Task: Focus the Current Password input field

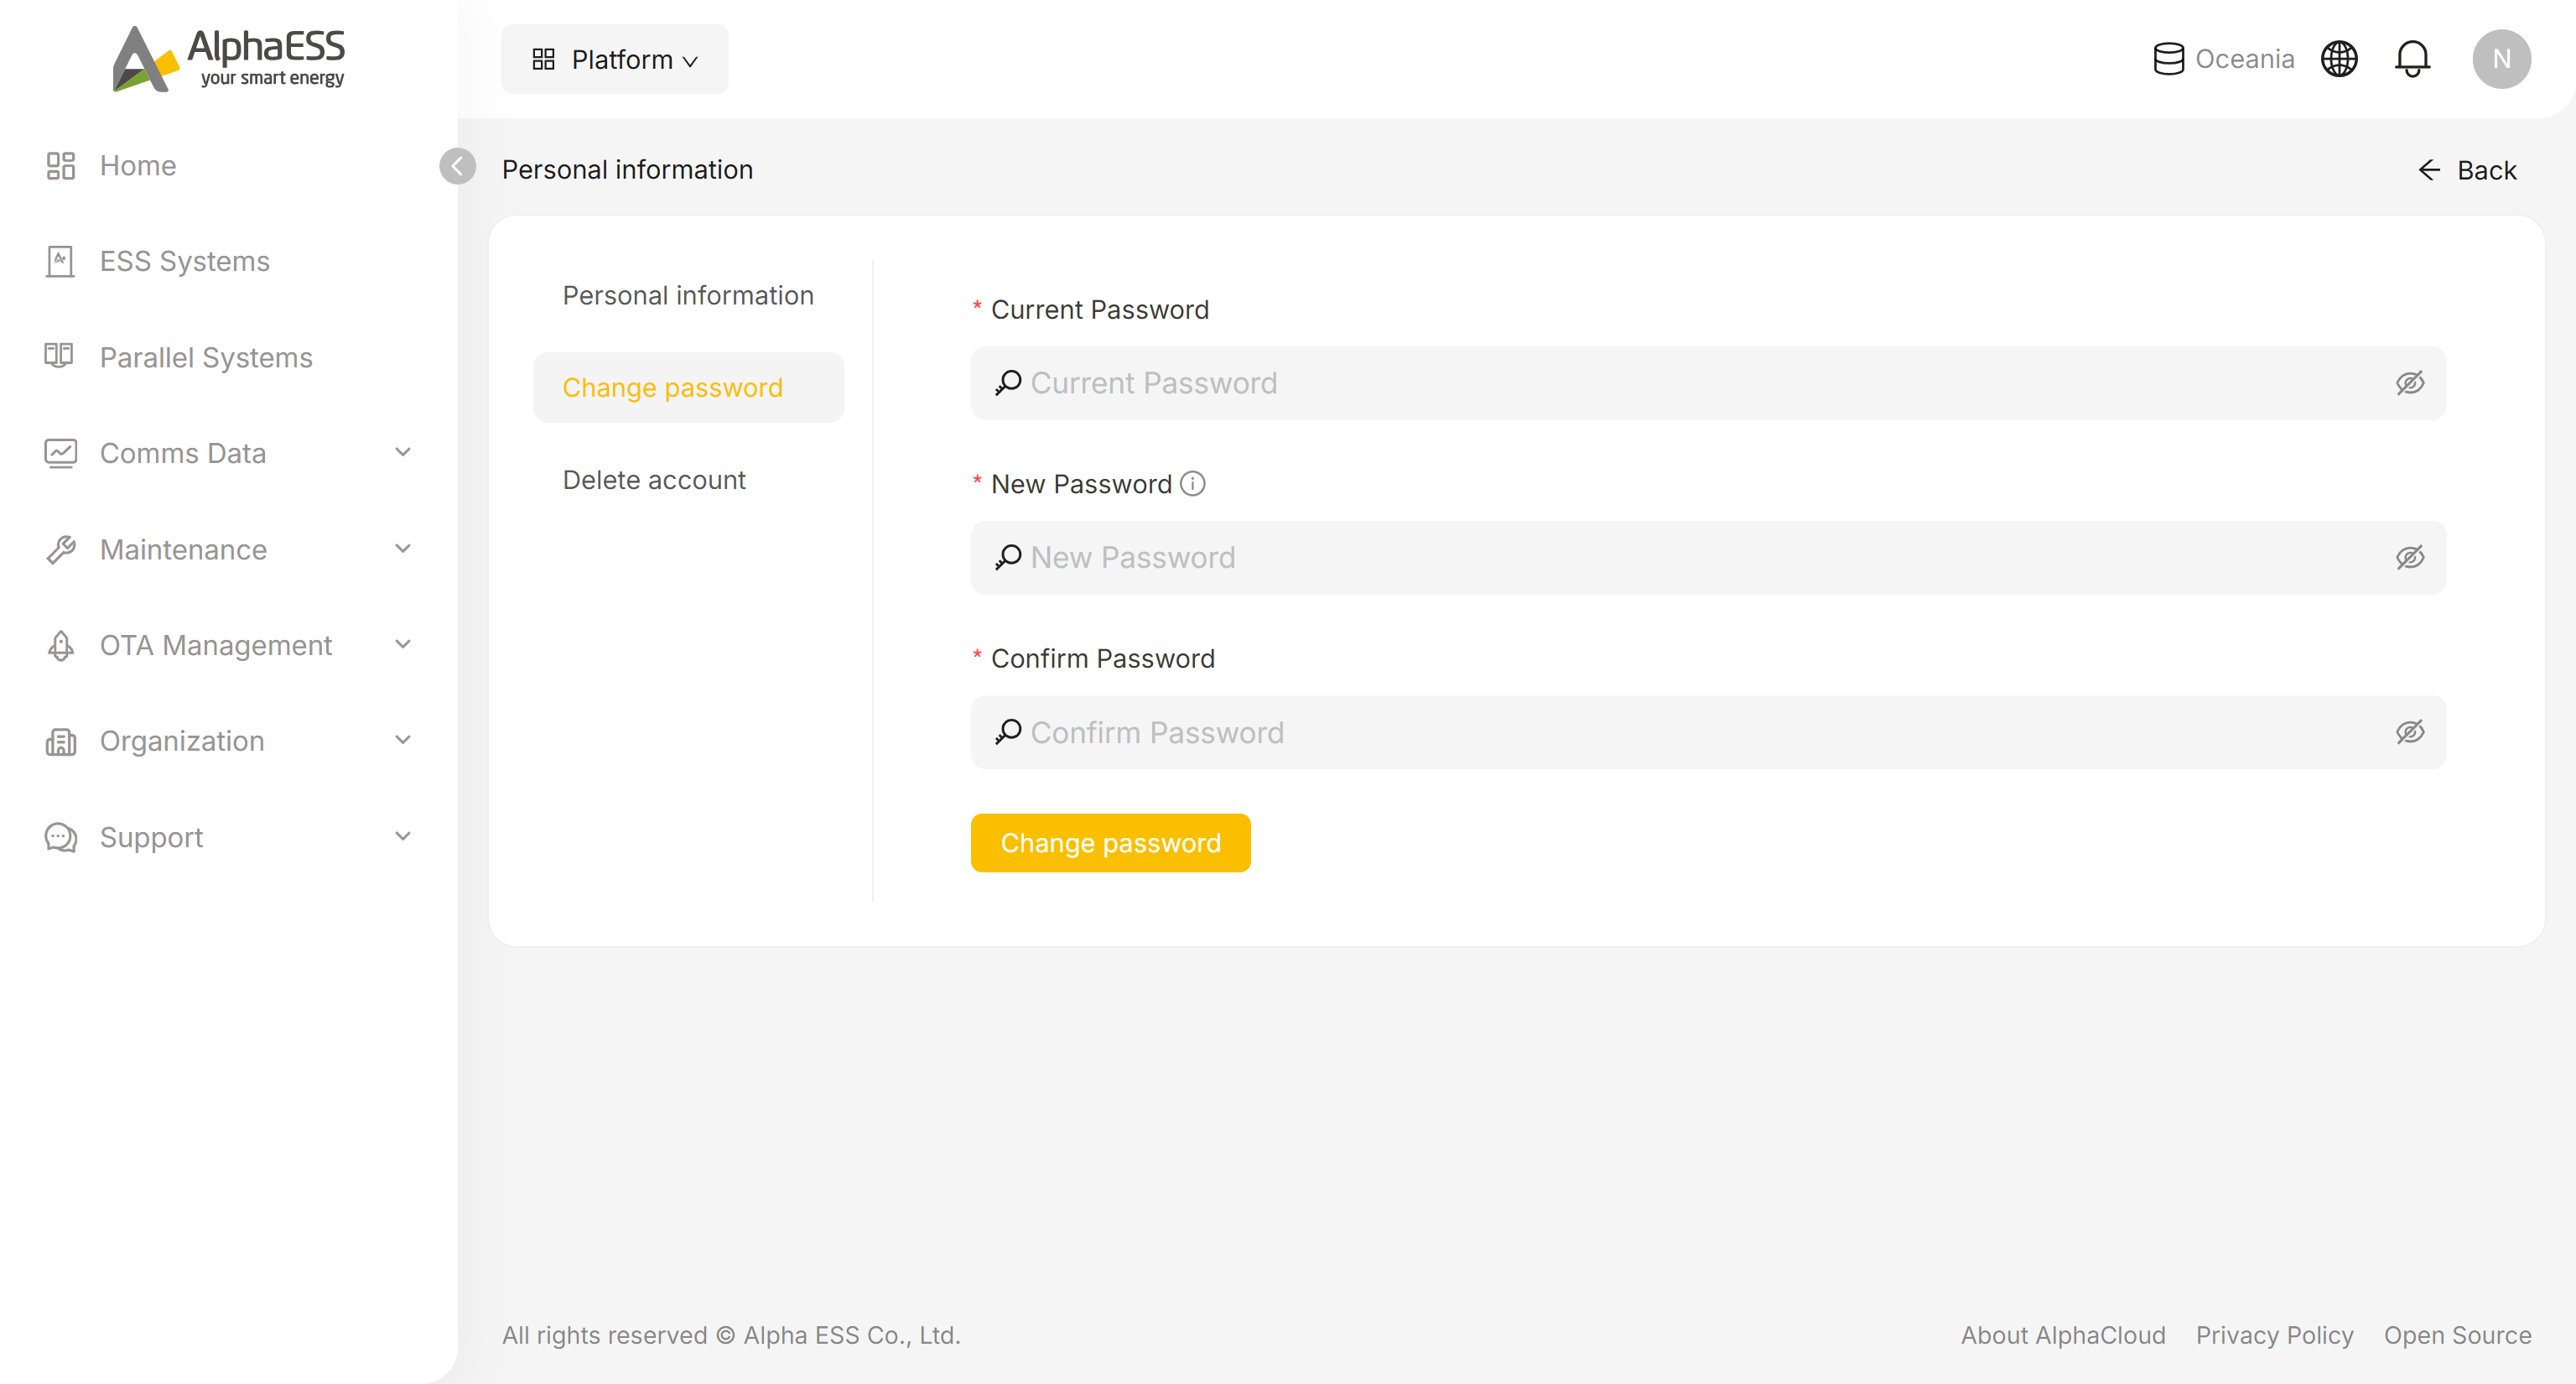Action: click(1708, 383)
